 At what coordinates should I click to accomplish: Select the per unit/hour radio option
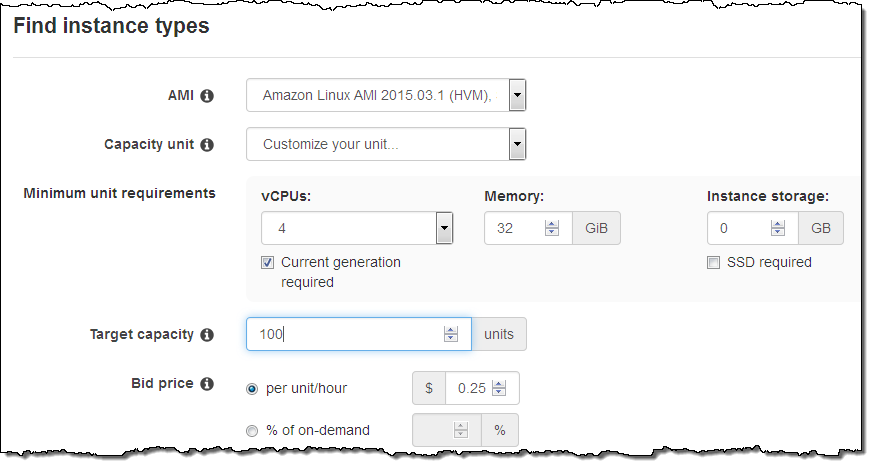click(252, 388)
